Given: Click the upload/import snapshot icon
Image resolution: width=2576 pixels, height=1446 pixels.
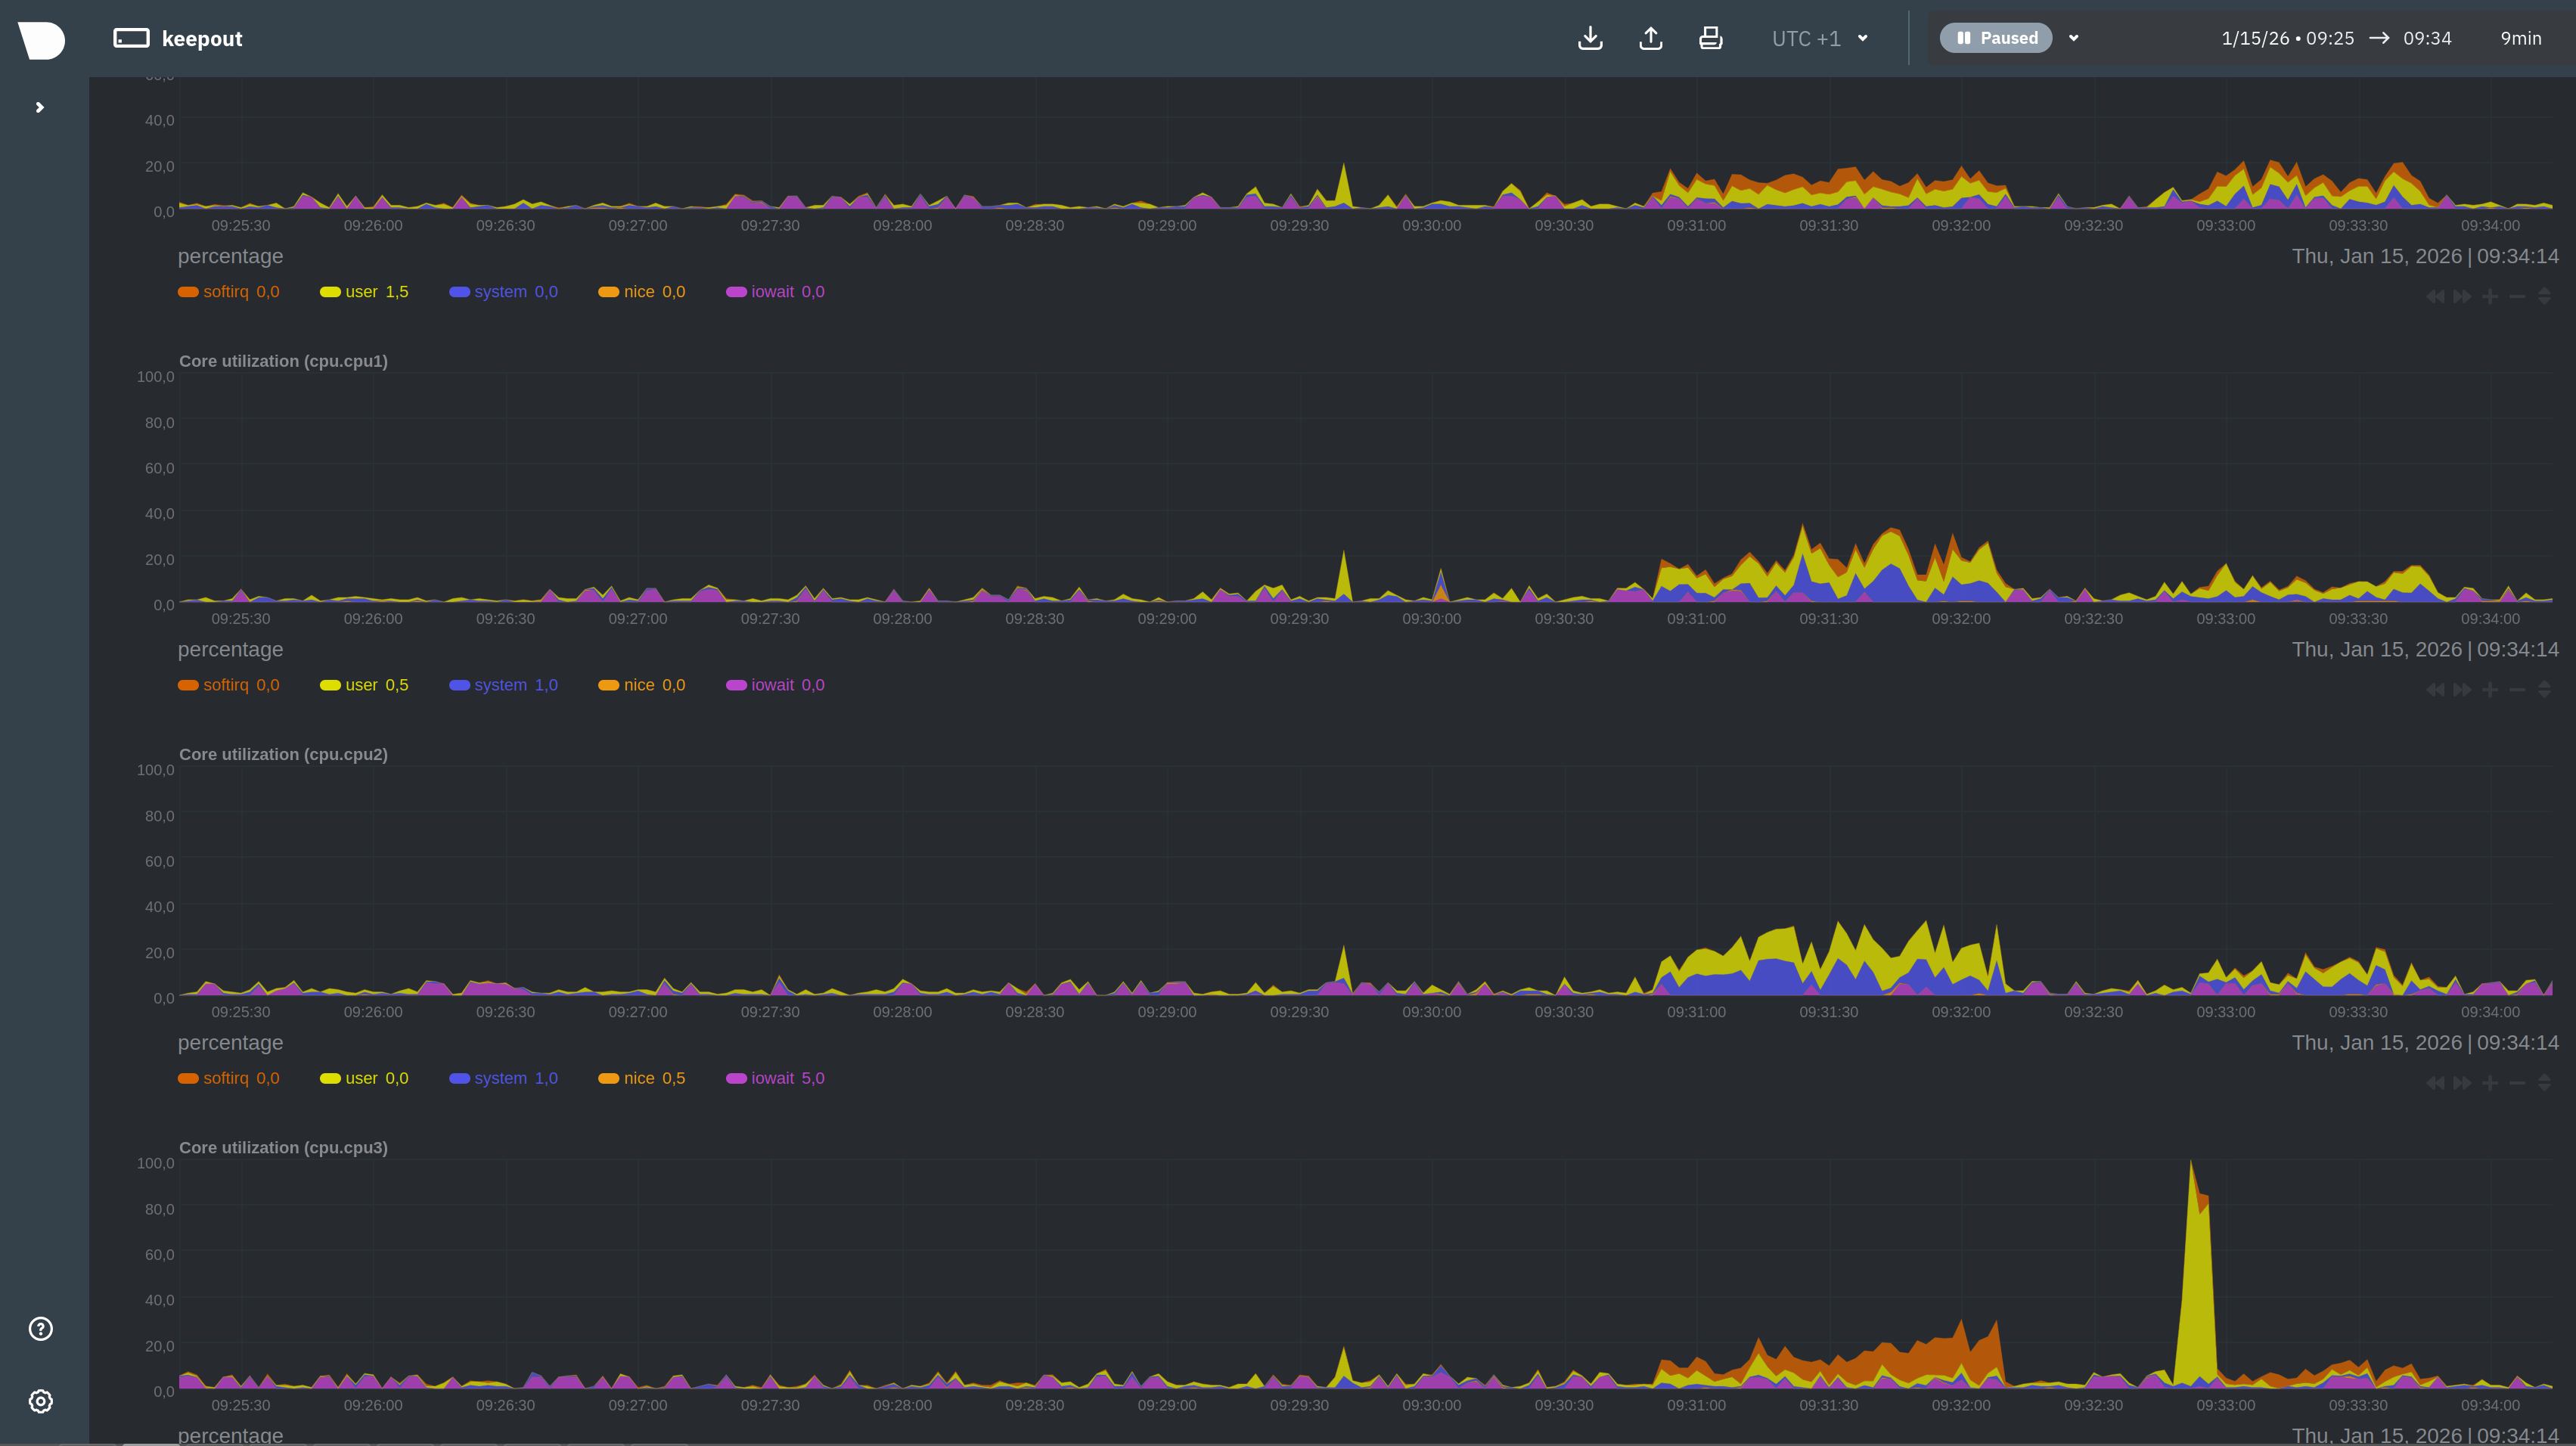Looking at the screenshot, I should coord(1651,38).
